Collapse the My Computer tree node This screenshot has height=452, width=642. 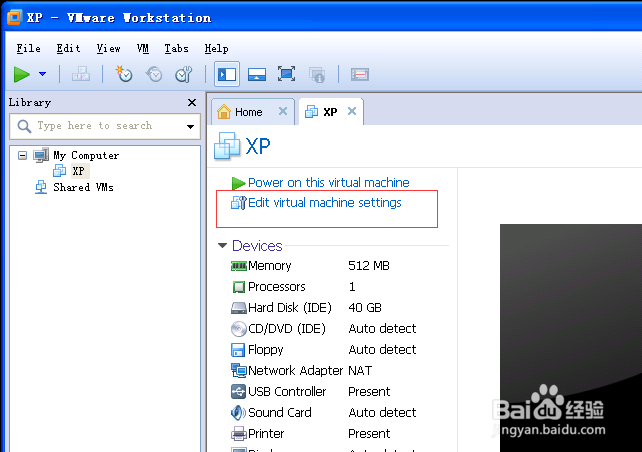(x=23, y=156)
